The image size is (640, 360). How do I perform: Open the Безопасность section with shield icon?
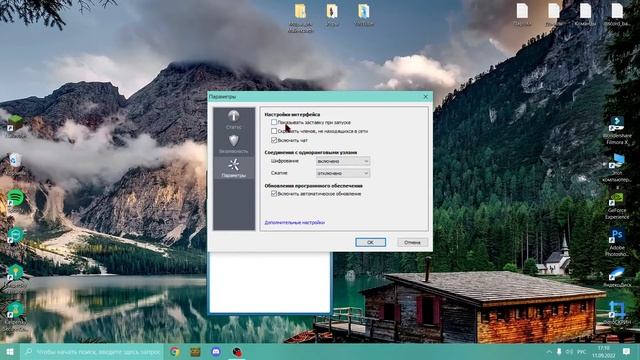click(233, 144)
